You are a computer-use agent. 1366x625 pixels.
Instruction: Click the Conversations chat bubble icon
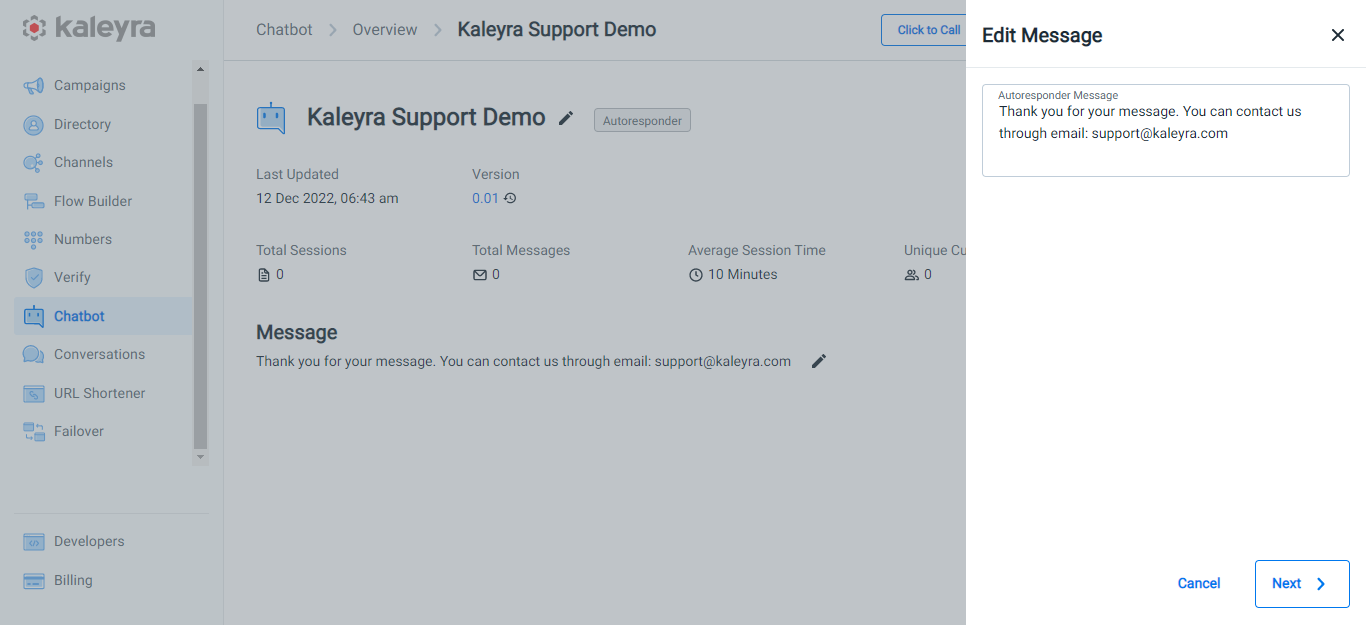point(34,355)
